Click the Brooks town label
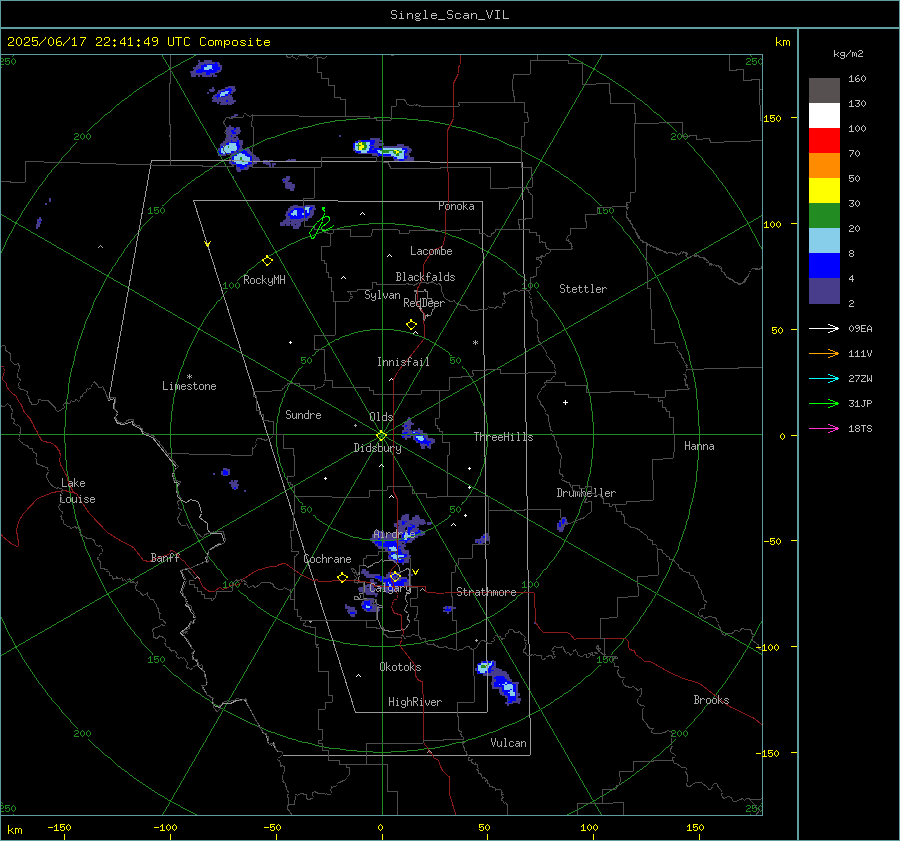Image resolution: width=900 pixels, height=841 pixels. click(711, 700)
